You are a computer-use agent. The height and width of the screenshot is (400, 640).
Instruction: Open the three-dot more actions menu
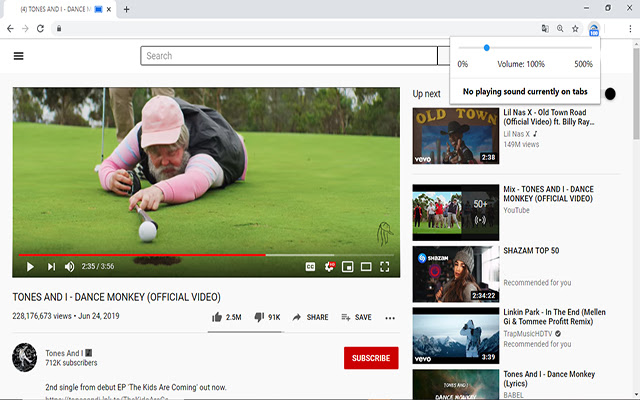[390, 318]
